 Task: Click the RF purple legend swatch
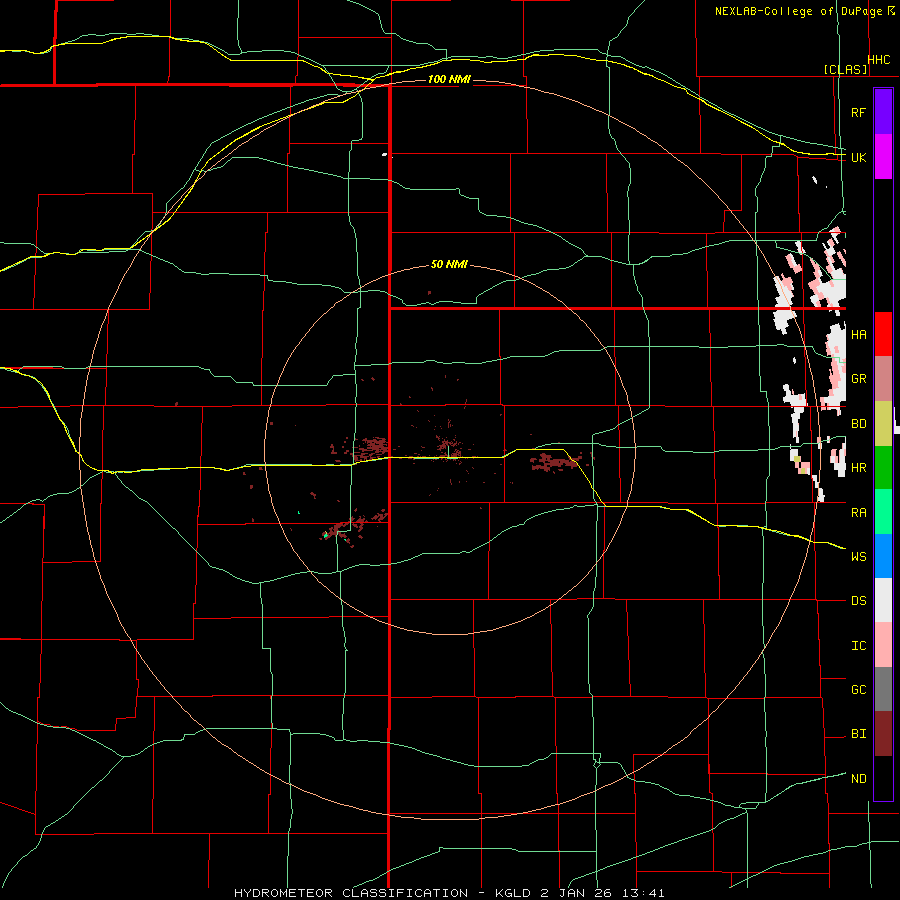pyautogui.click(x=883, y=112)
